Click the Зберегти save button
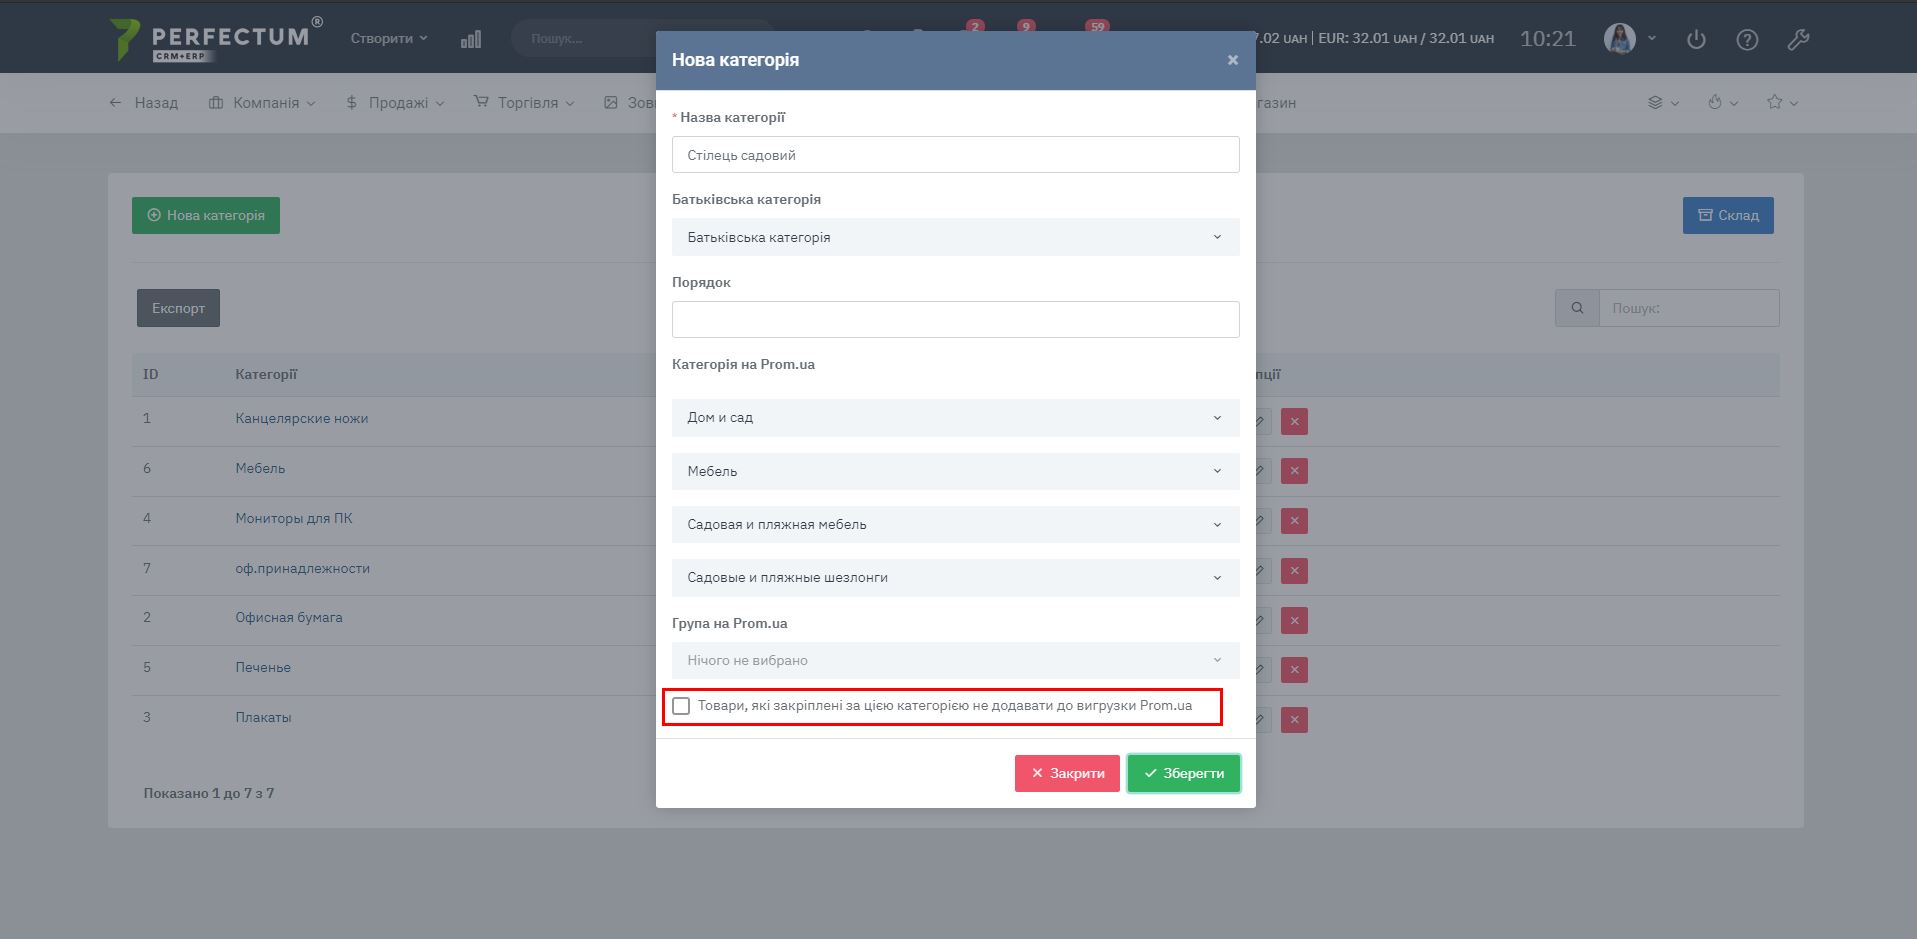The height and width of the screenshot is (939, 1917). point(1183,773)
